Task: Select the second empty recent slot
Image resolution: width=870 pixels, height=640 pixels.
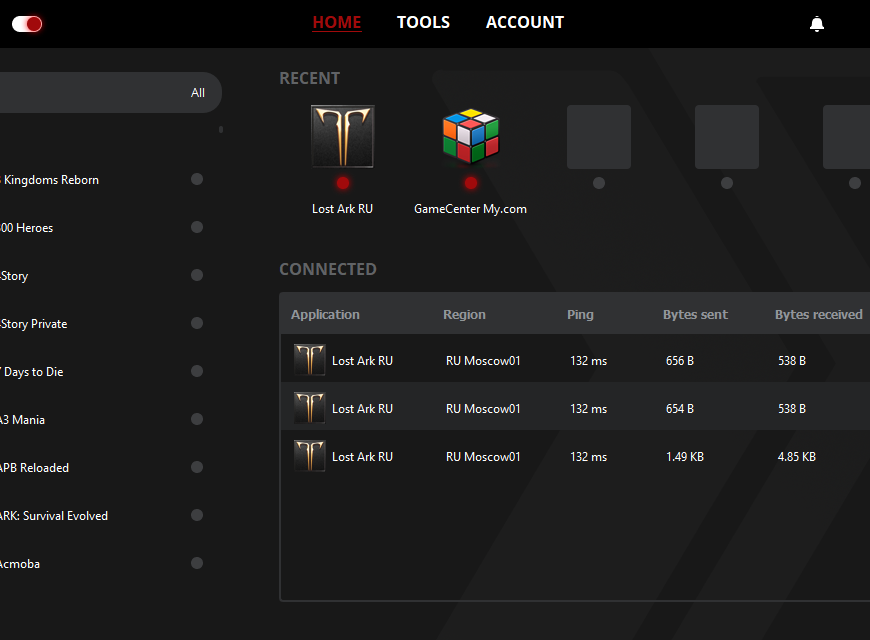Action: click(x=727, y=137)
